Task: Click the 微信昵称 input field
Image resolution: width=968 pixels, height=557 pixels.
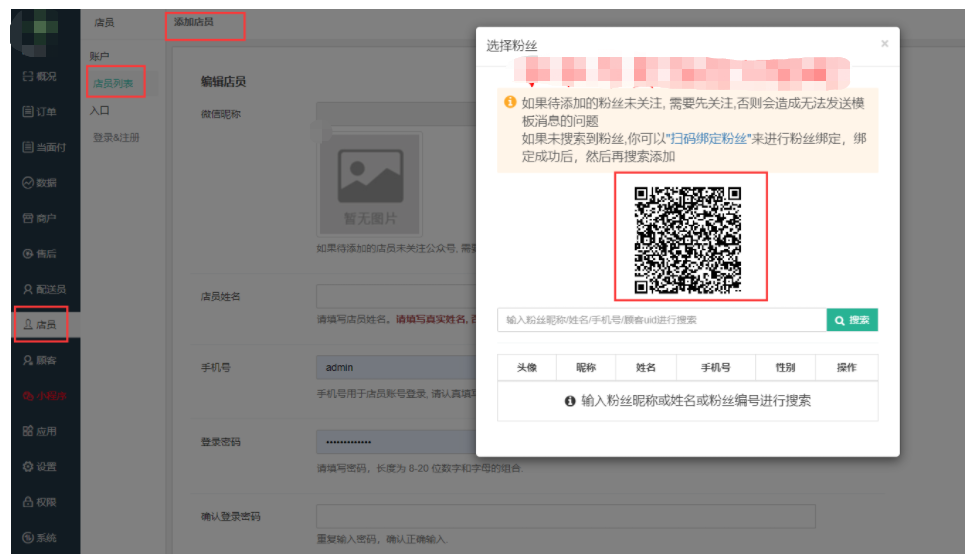Action: (x=396, y=114)
